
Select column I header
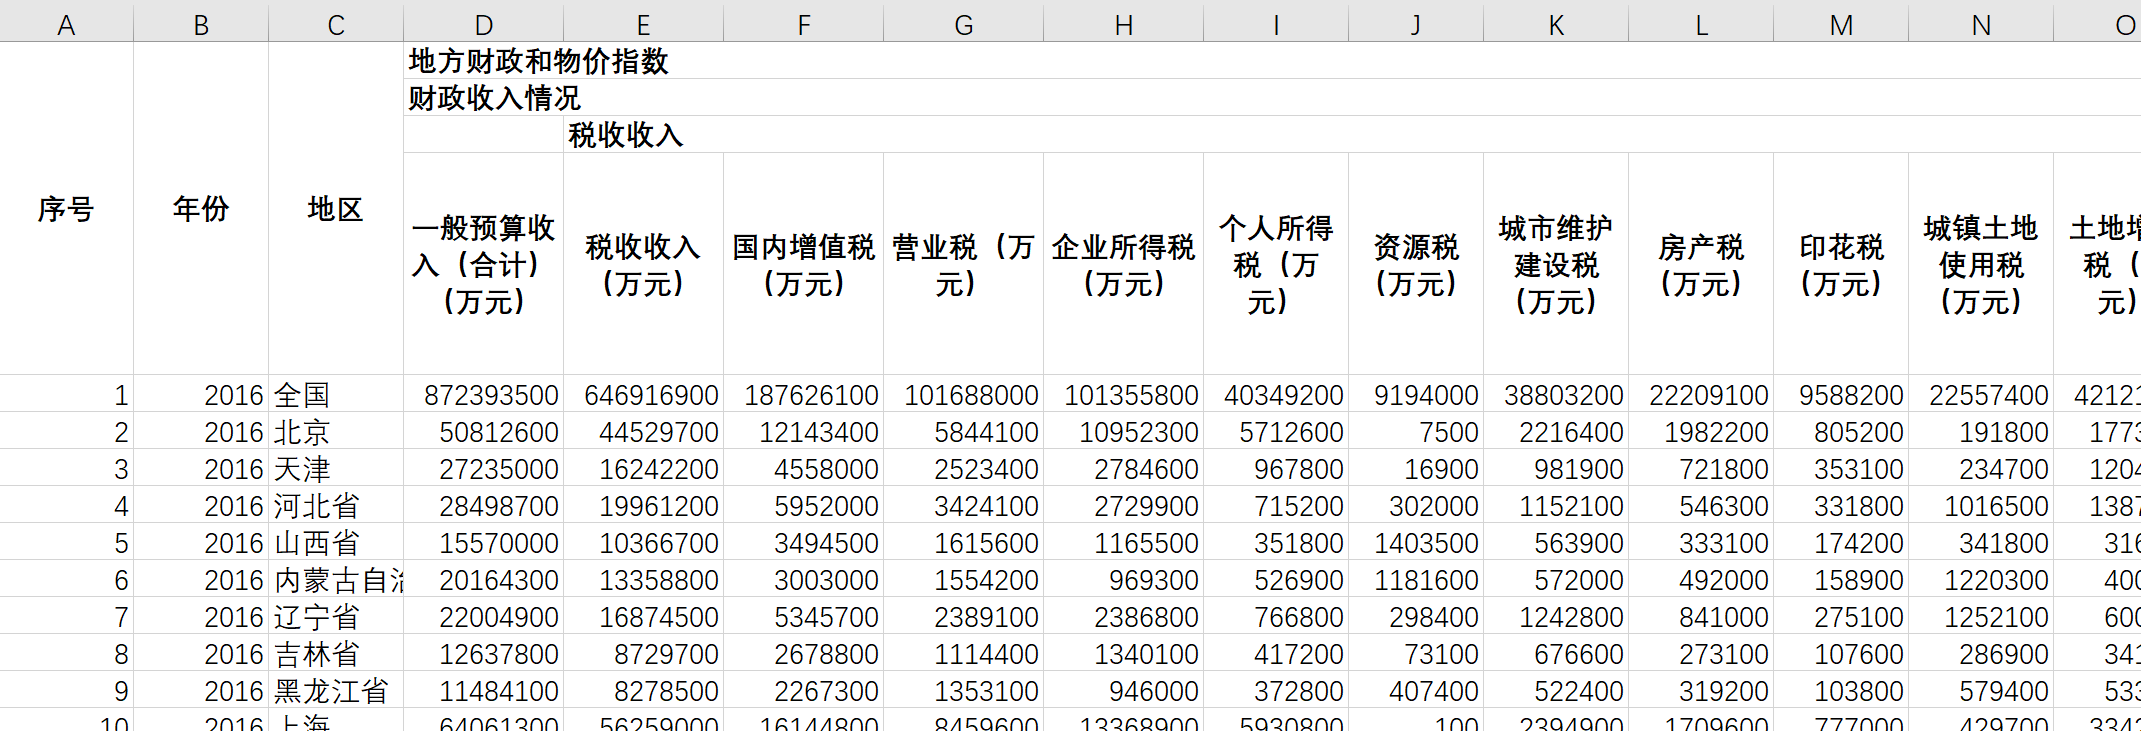tap(1276, 24)
